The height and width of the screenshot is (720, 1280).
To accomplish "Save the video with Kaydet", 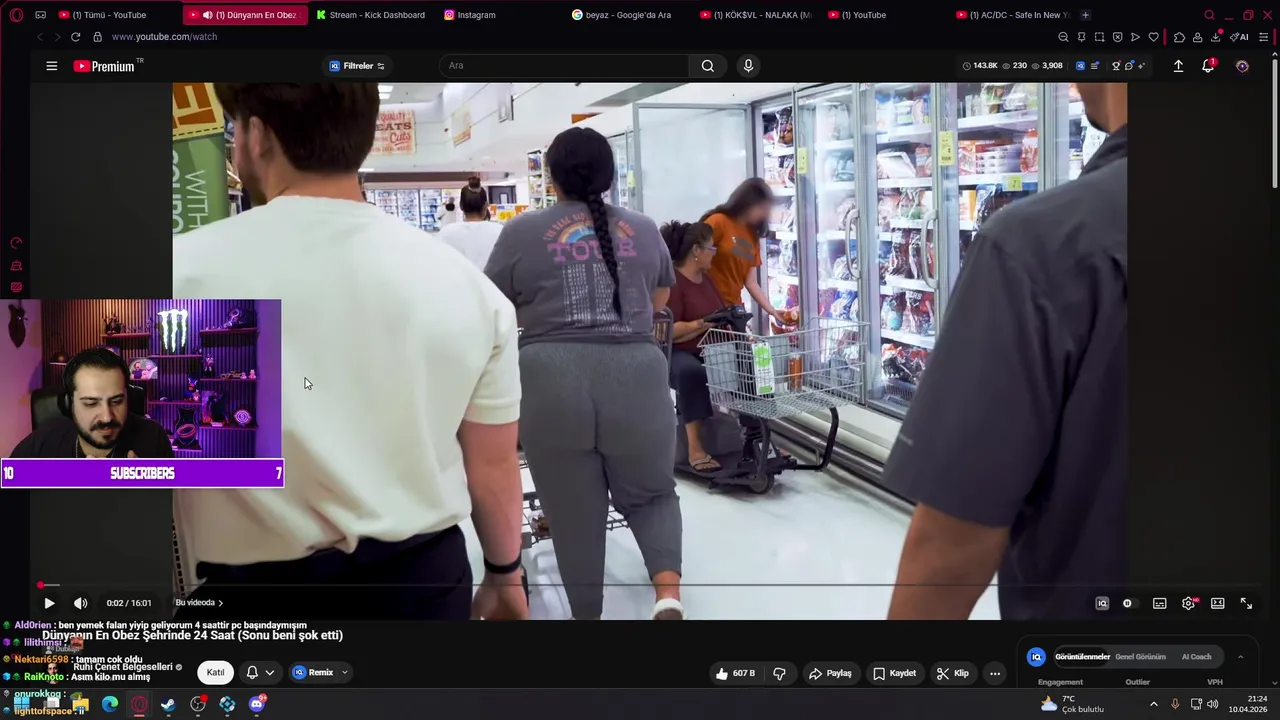I will pyautogui.click(x=894, y=673).
